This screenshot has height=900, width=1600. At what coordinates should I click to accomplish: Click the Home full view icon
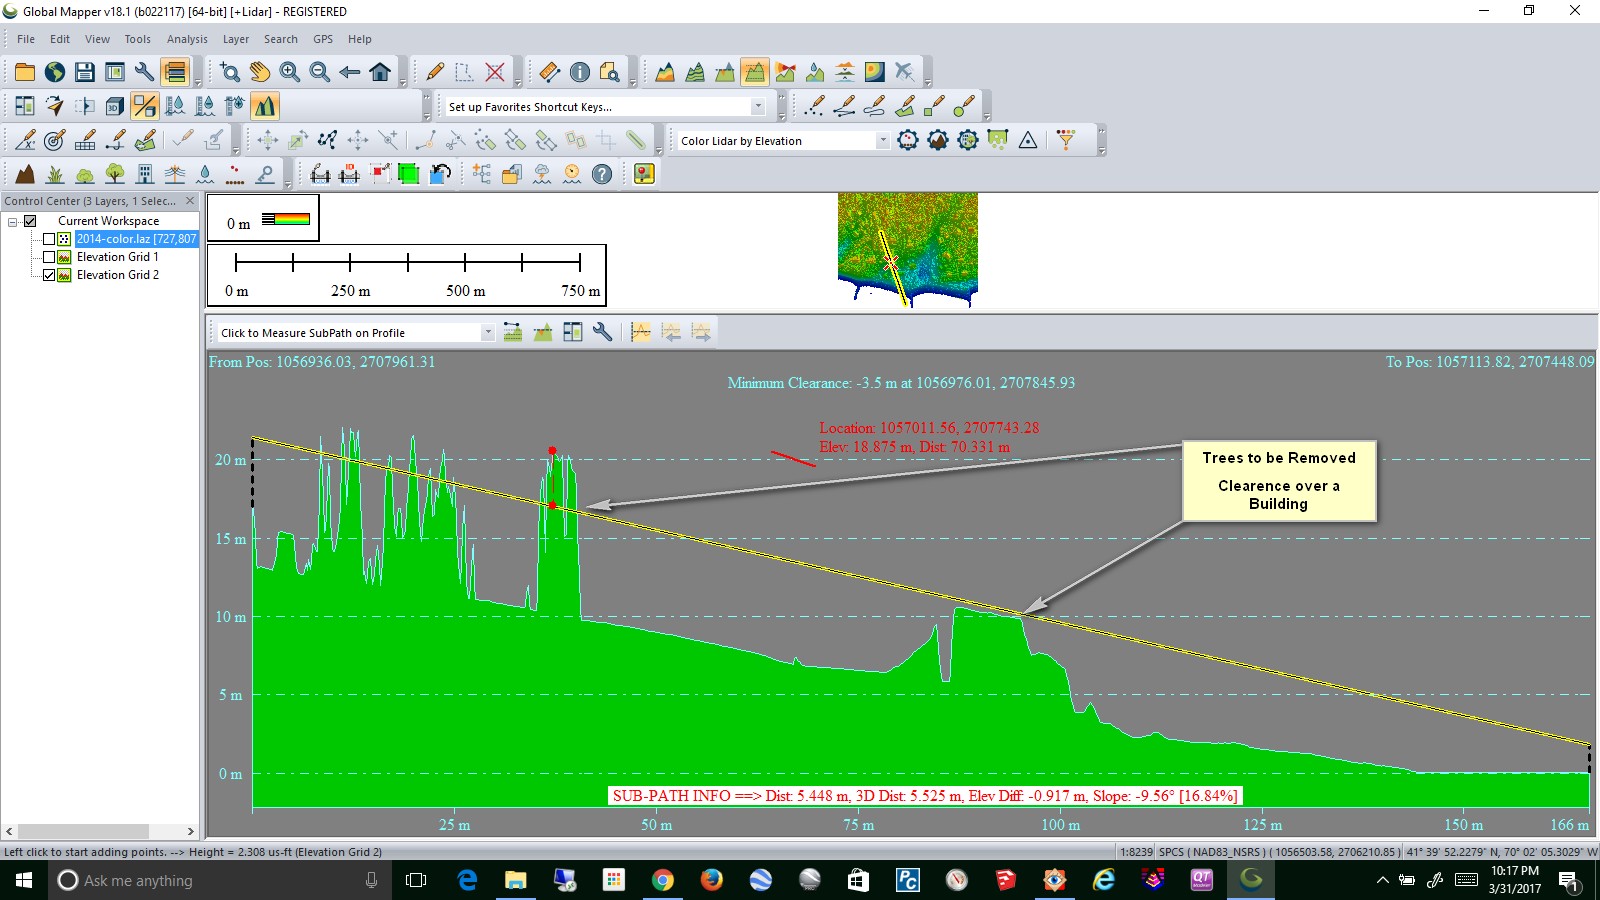(x=380, y=72)
